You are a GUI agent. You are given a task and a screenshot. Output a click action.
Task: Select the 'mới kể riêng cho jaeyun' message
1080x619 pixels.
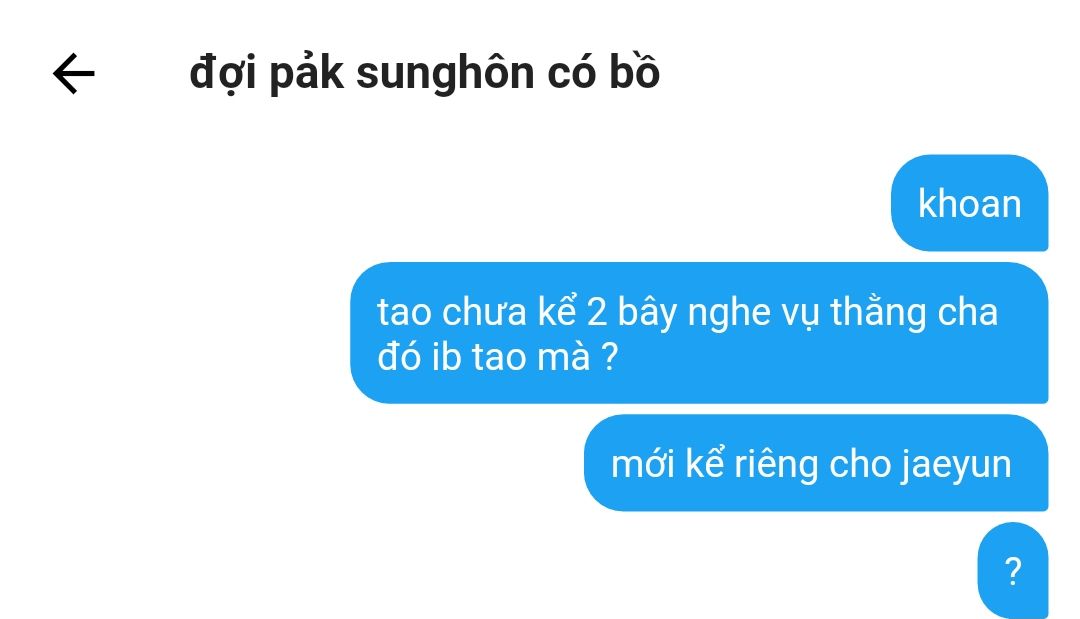(816, 463)
